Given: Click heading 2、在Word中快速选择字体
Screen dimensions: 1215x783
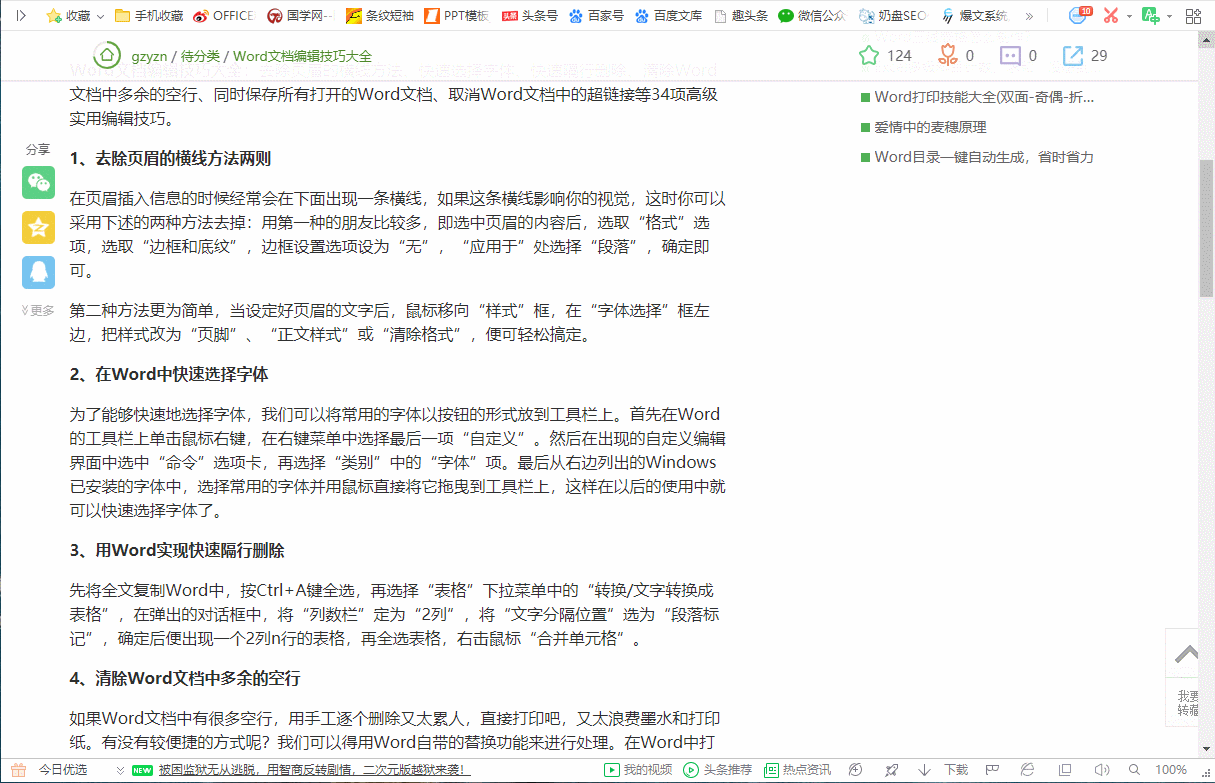Looking at the screenshot, I should [x=169, y=375].
